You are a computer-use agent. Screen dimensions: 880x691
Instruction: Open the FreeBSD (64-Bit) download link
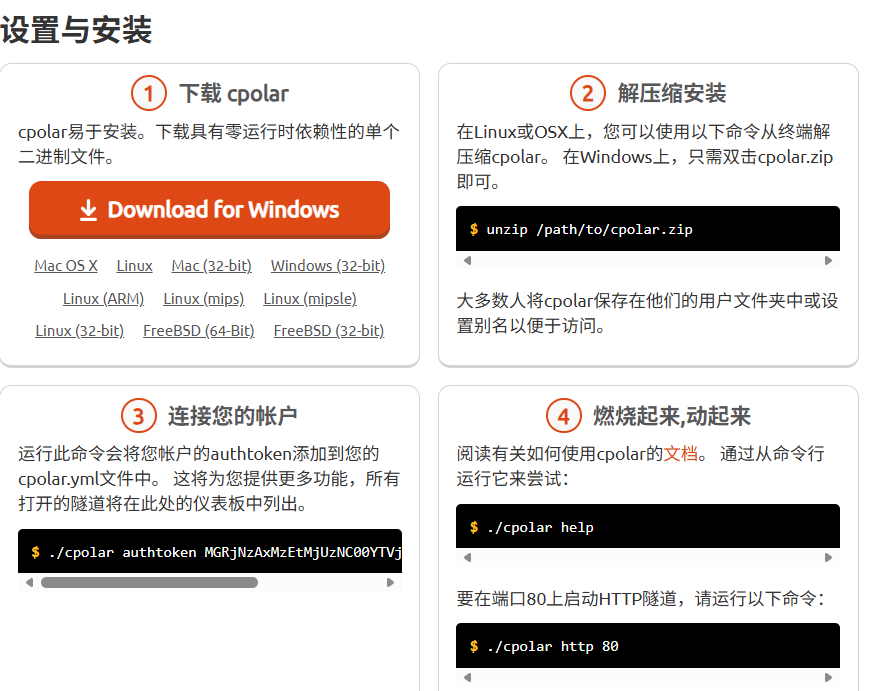click(x=199, y=331)
